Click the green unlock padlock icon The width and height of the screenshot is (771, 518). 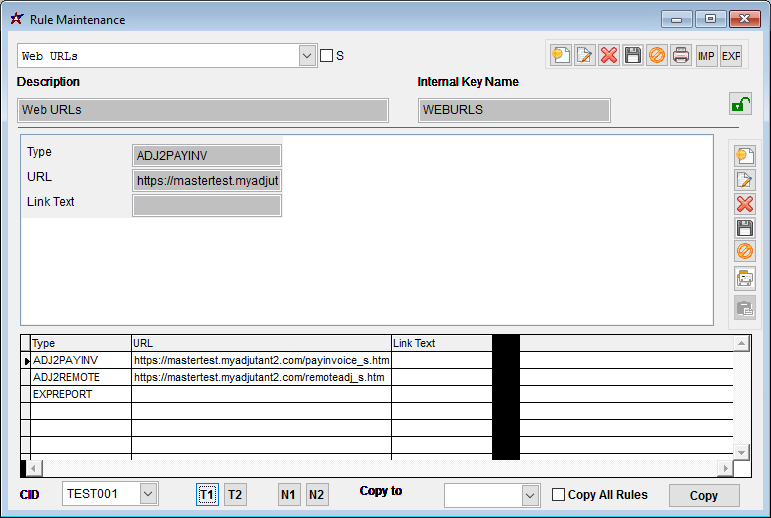coord(740,104)
